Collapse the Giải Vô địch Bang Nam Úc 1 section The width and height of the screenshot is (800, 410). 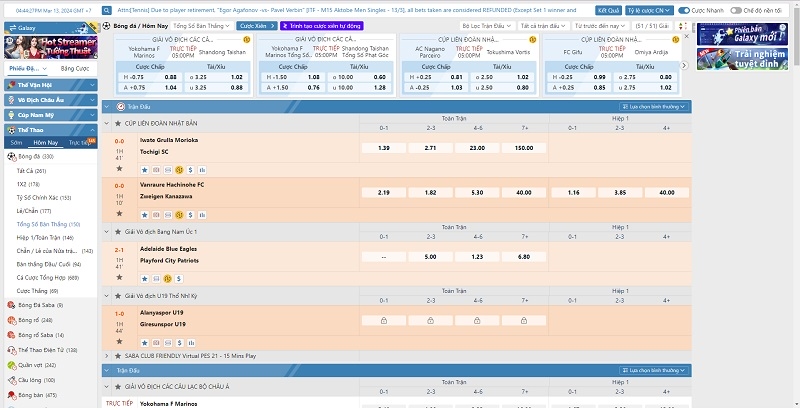pos(107,232)
